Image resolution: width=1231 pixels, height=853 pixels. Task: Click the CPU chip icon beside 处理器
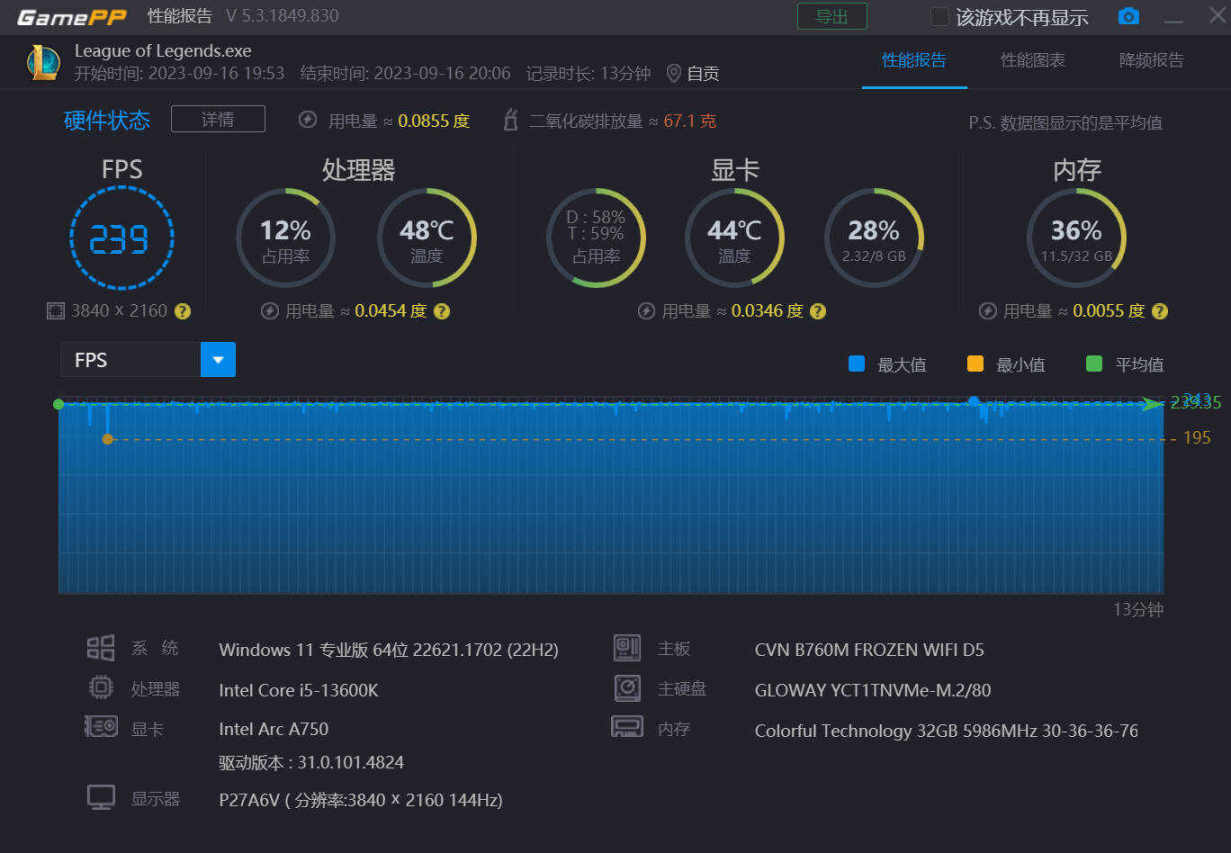100,688
